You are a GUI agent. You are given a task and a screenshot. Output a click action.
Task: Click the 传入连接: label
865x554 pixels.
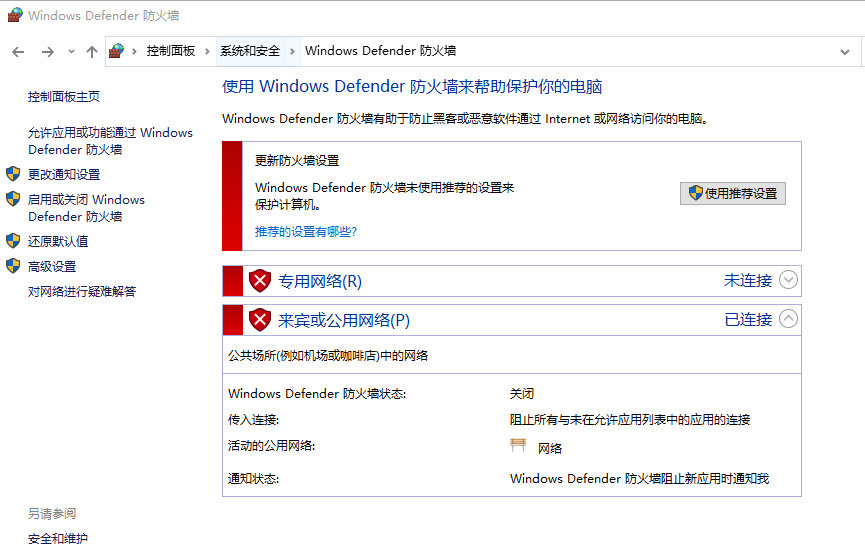click(x=254, y=420)
